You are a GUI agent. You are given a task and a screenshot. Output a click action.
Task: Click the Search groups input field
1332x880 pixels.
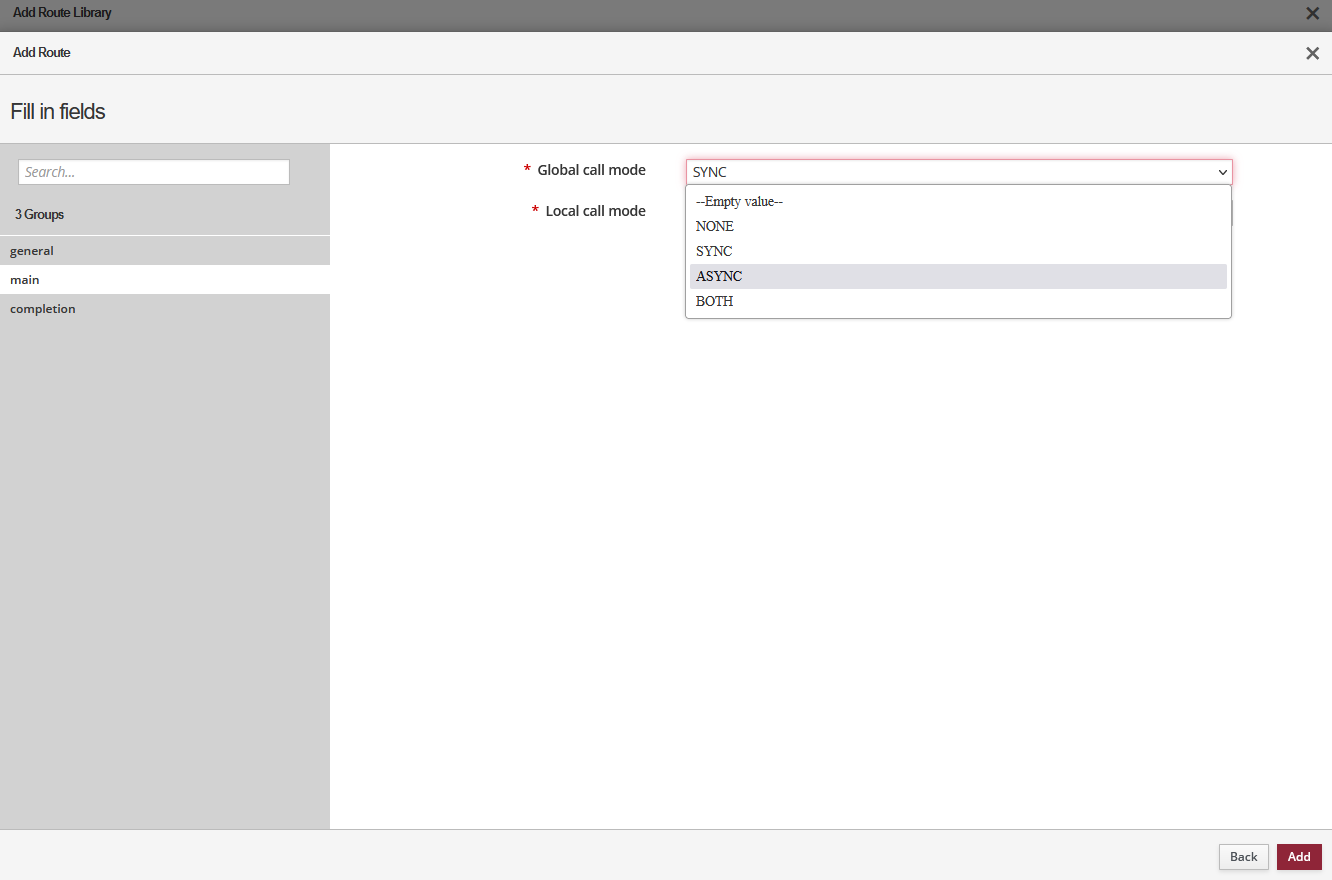pyautogui.click(x=154, y=172)
